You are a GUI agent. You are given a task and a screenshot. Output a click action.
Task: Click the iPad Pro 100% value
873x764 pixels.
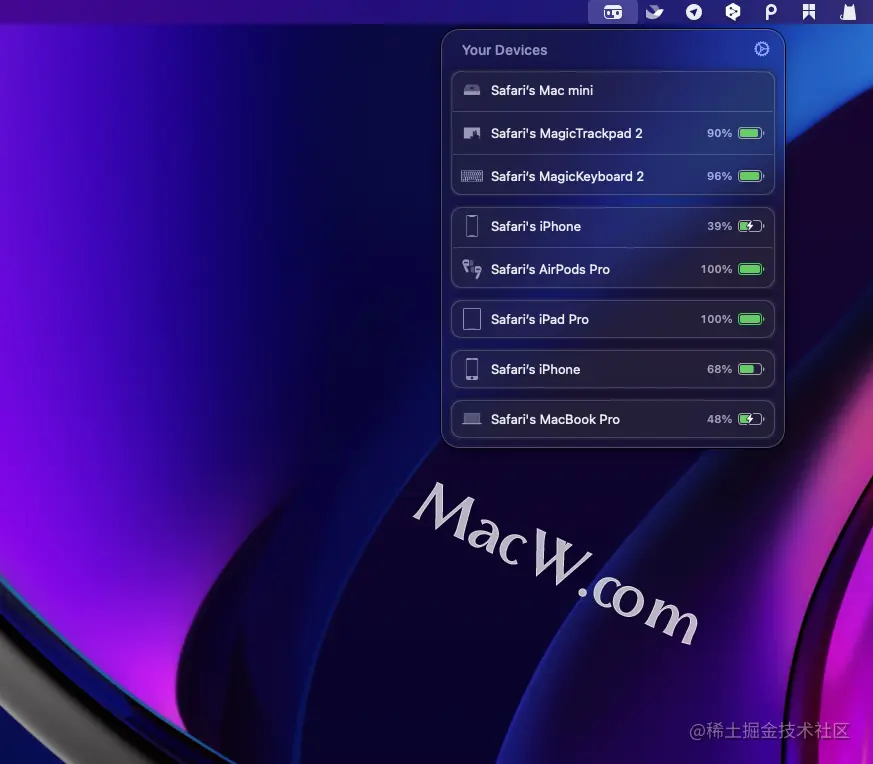716,319
